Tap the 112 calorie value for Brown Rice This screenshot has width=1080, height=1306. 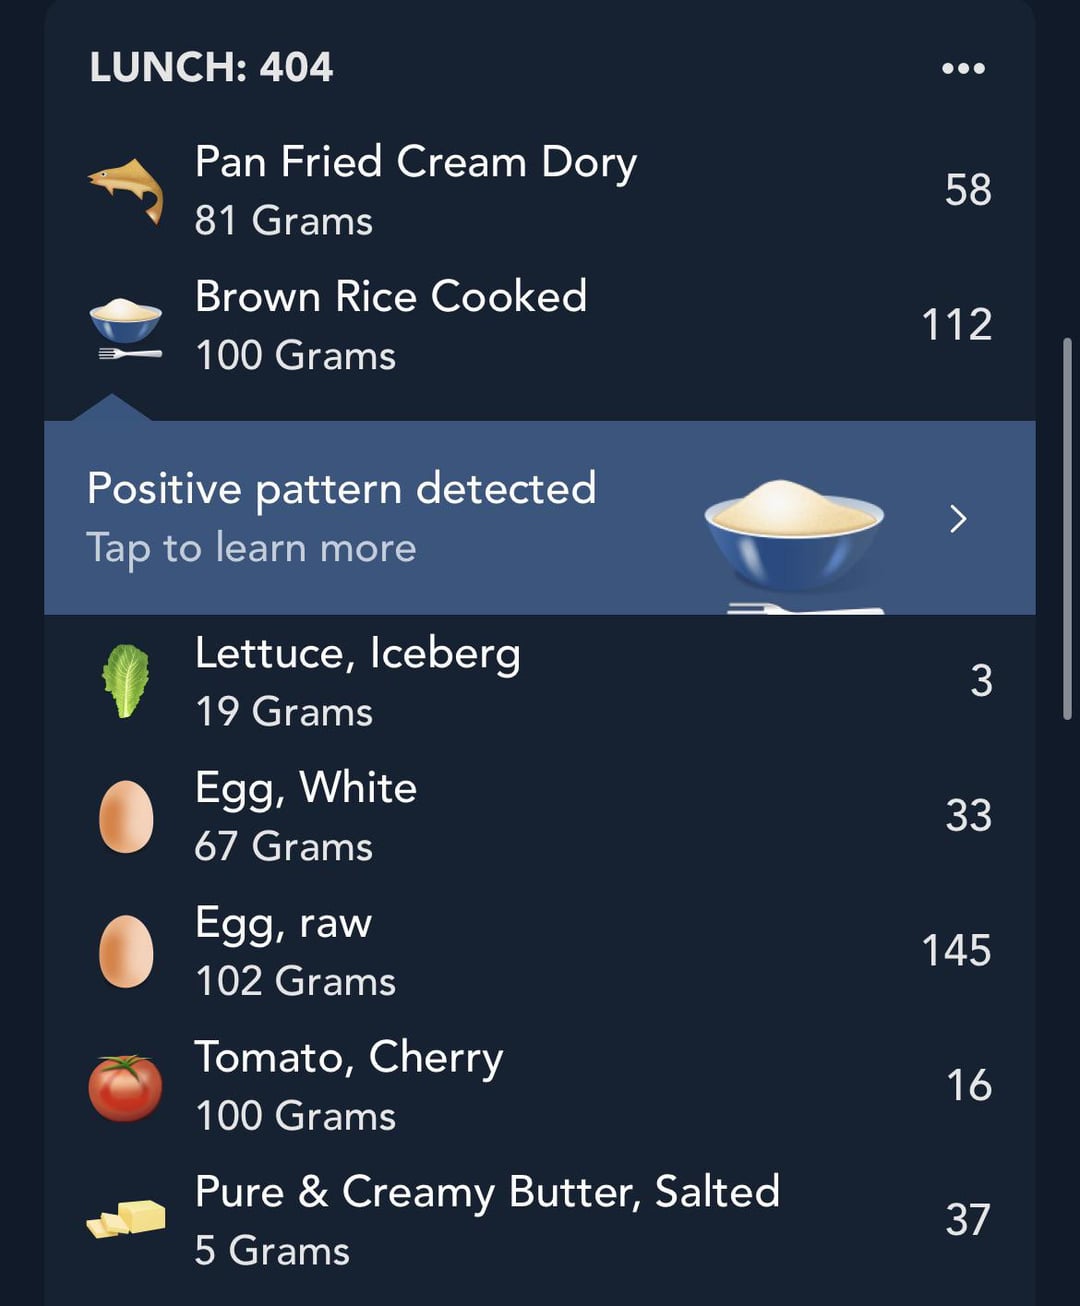pos(957,325)
